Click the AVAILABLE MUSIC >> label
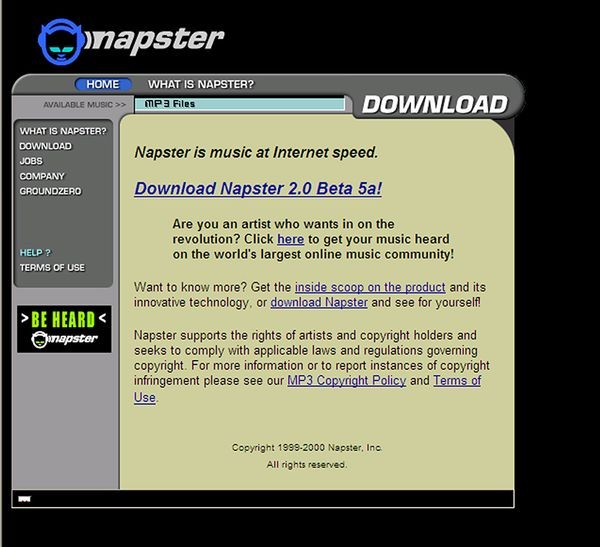This screenshot has height=547, width=600. [85, 105]
